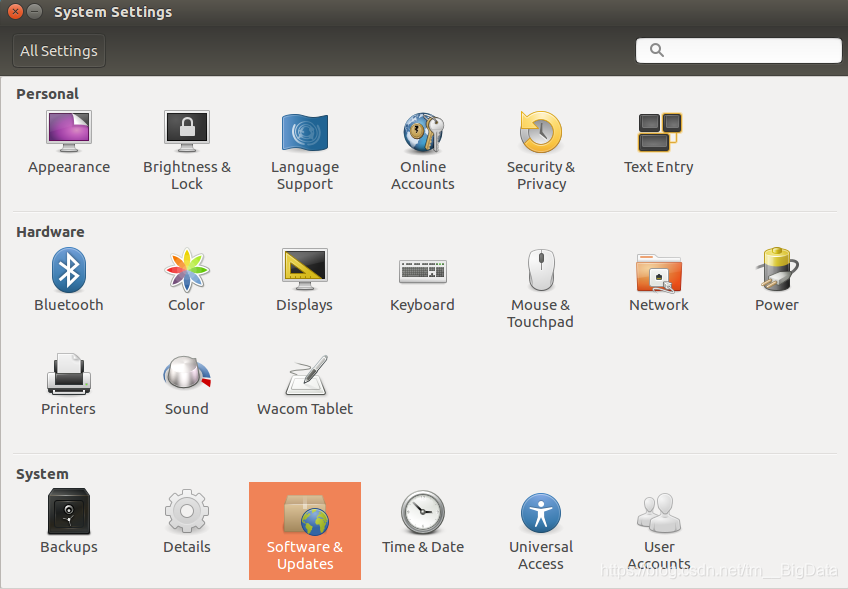Close the System Settings window

[x=16, y=11]
